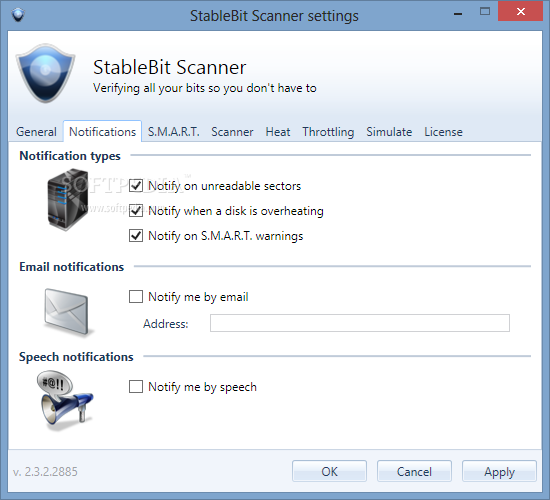
Task: Click the megaphone speech icon
Action: (x=65, y=400)
